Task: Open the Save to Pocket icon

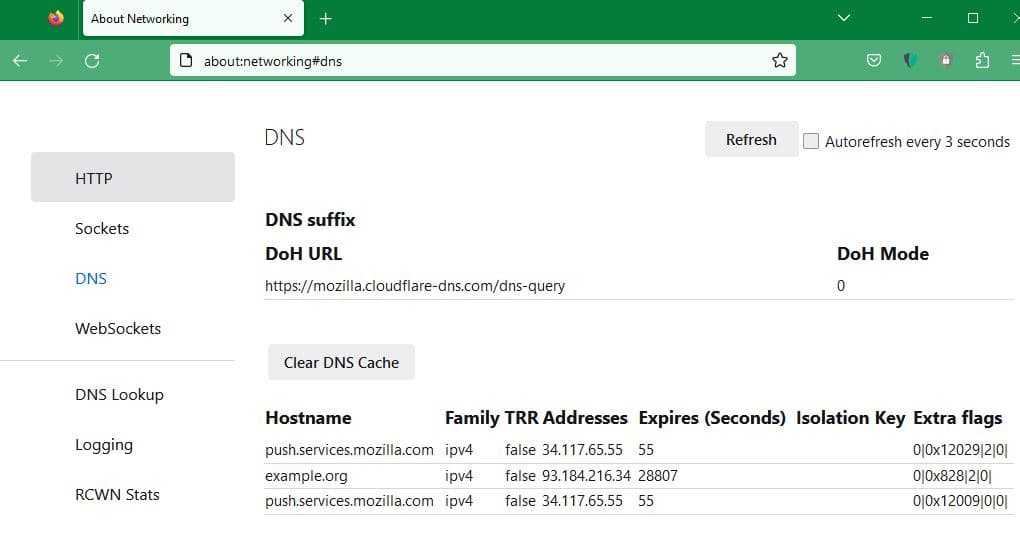Action: click(x=874, y=61)
